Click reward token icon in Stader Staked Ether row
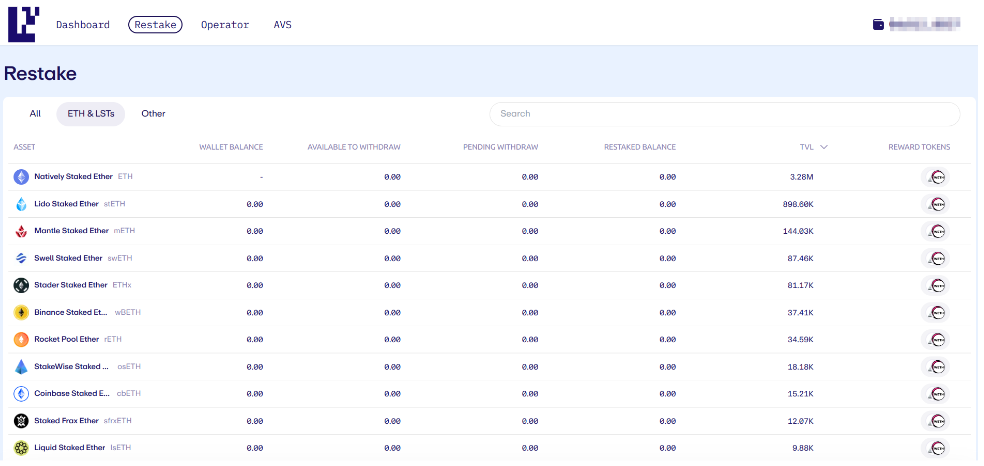This screenshot has width=984, height=466. [x=936, y=285]
